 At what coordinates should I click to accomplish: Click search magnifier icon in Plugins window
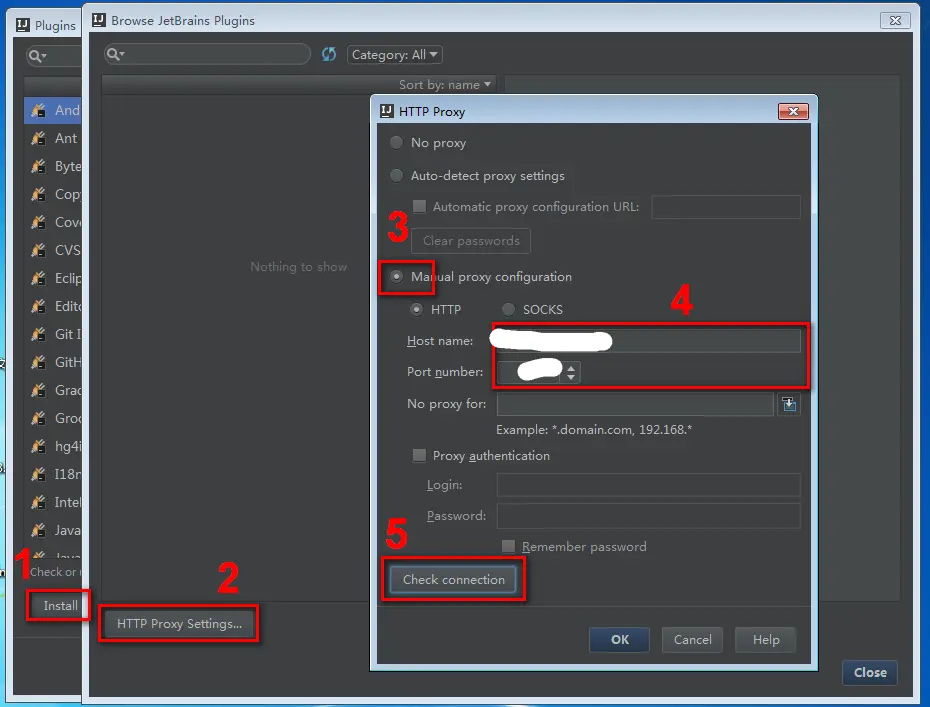click(37, 56)
